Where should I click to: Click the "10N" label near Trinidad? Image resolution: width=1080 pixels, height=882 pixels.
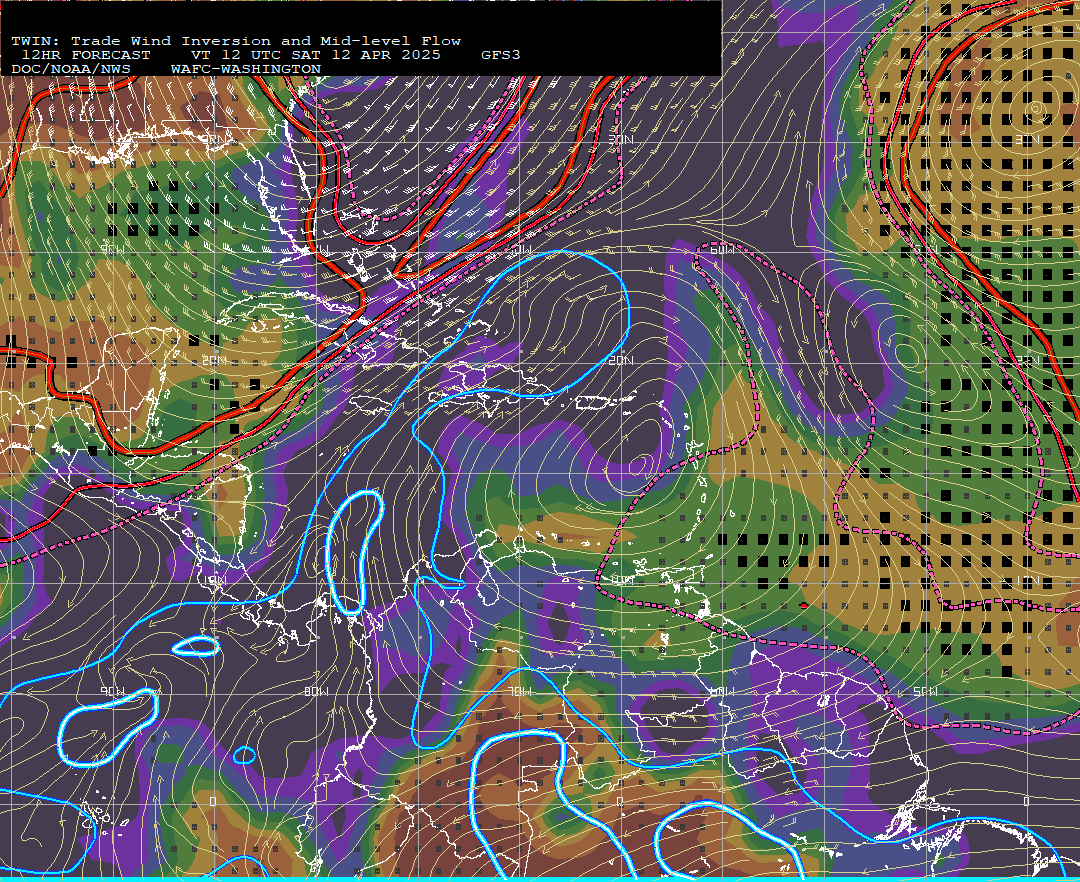[622, 580]
